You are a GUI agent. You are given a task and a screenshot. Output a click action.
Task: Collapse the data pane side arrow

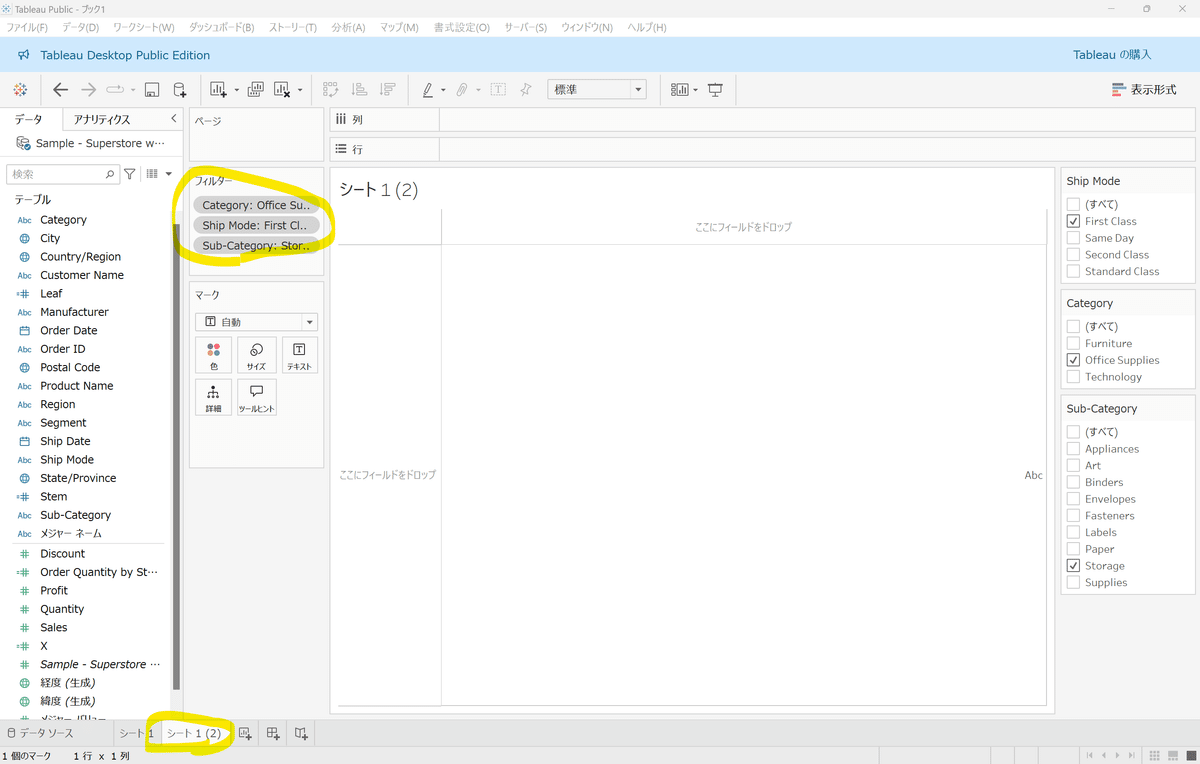coord(174,119)
